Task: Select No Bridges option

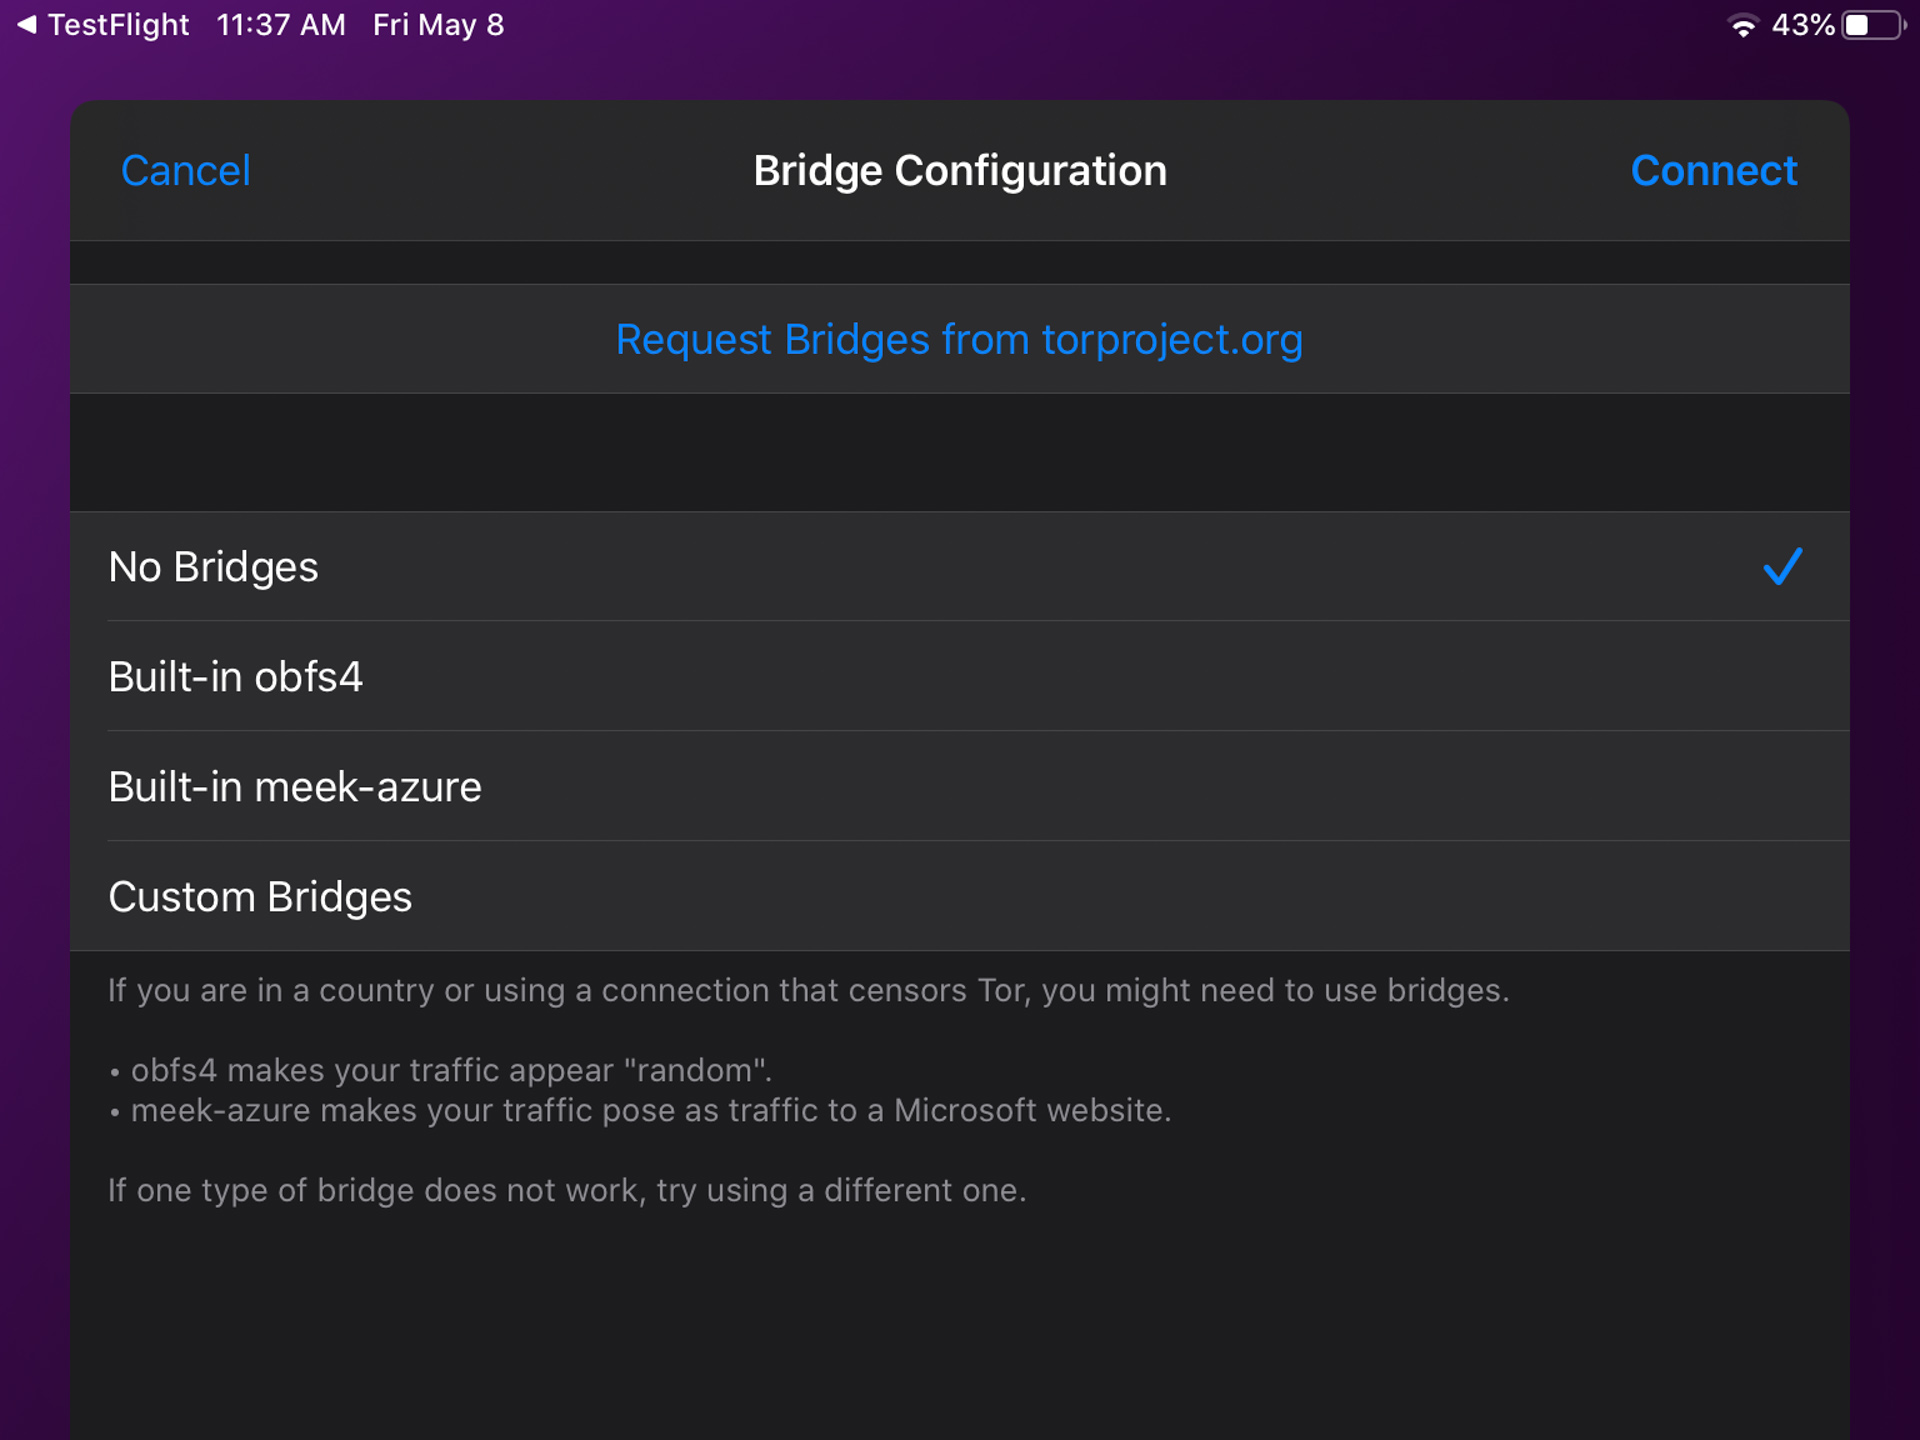Action: (958, 564)
